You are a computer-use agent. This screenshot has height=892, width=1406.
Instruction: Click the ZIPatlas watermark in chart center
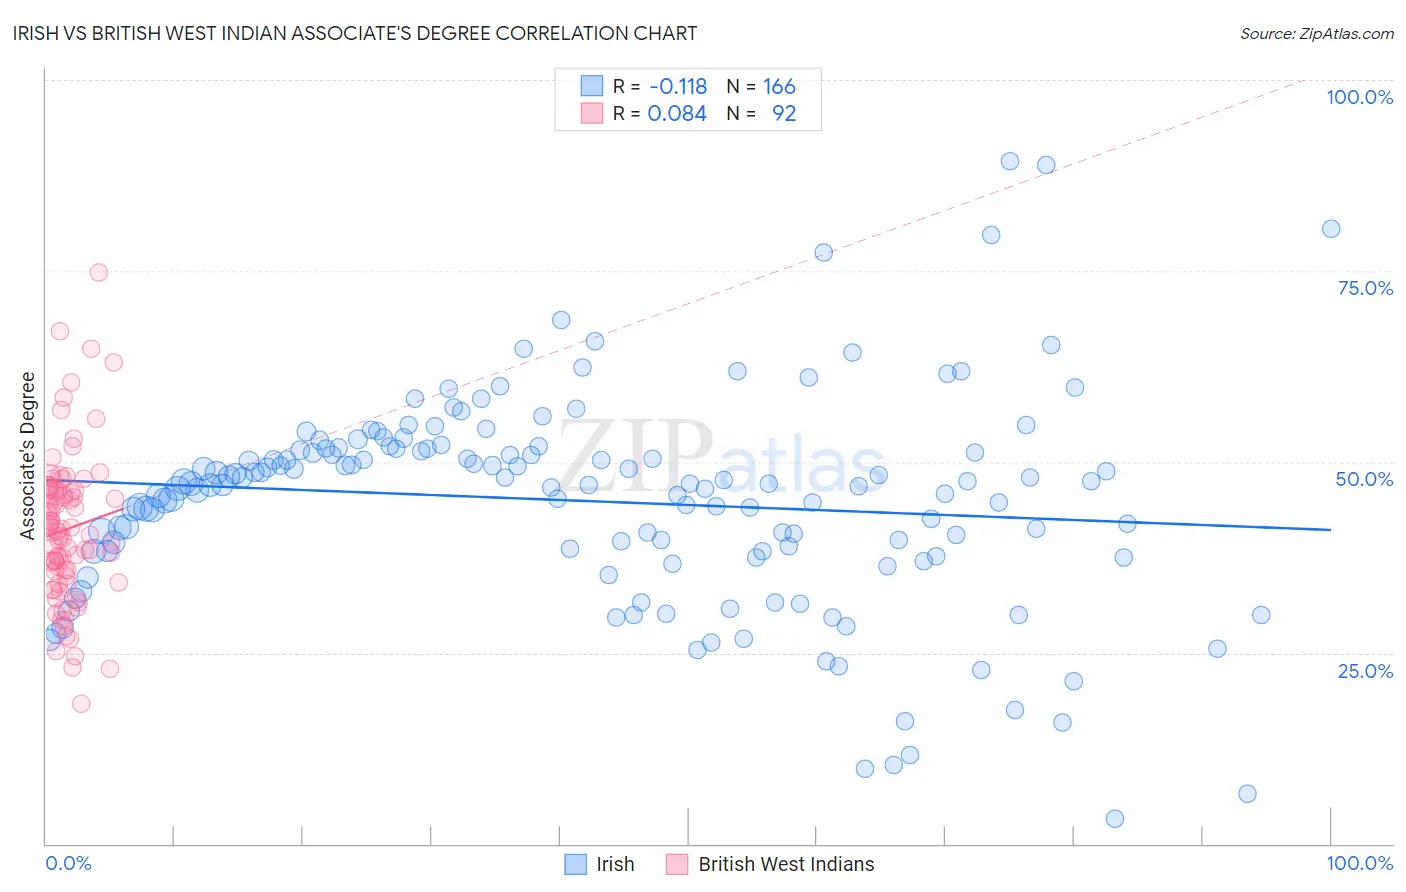722,456
